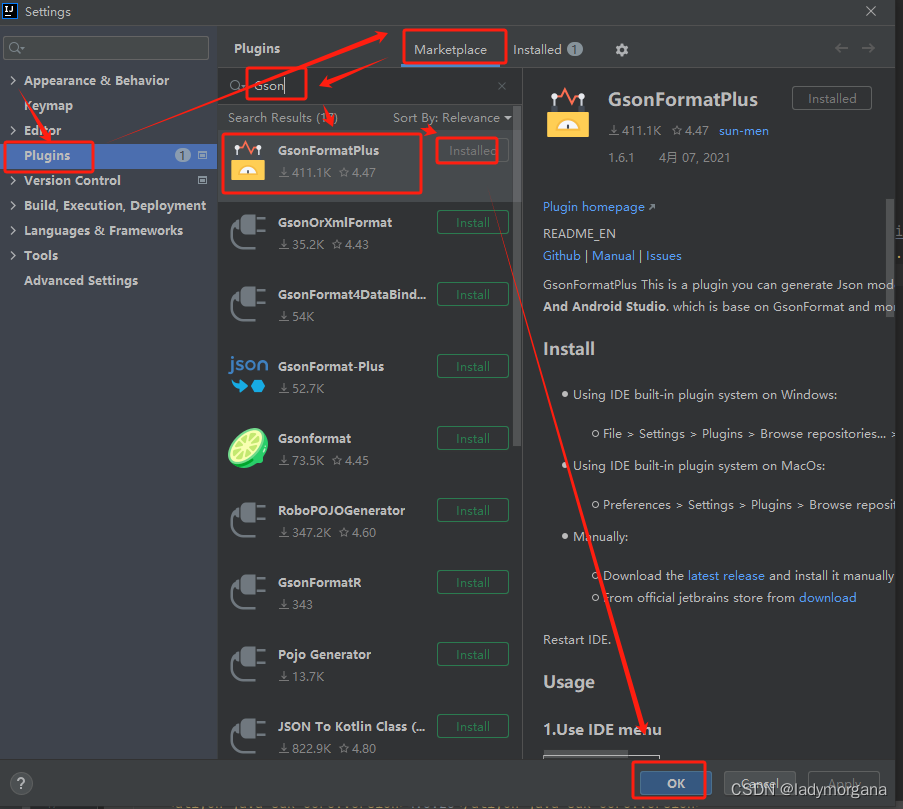Image resolution: width=903 pixels, height=809 pixels.
Task: Click Installed button in plugin details header
Action: (832, 98)
